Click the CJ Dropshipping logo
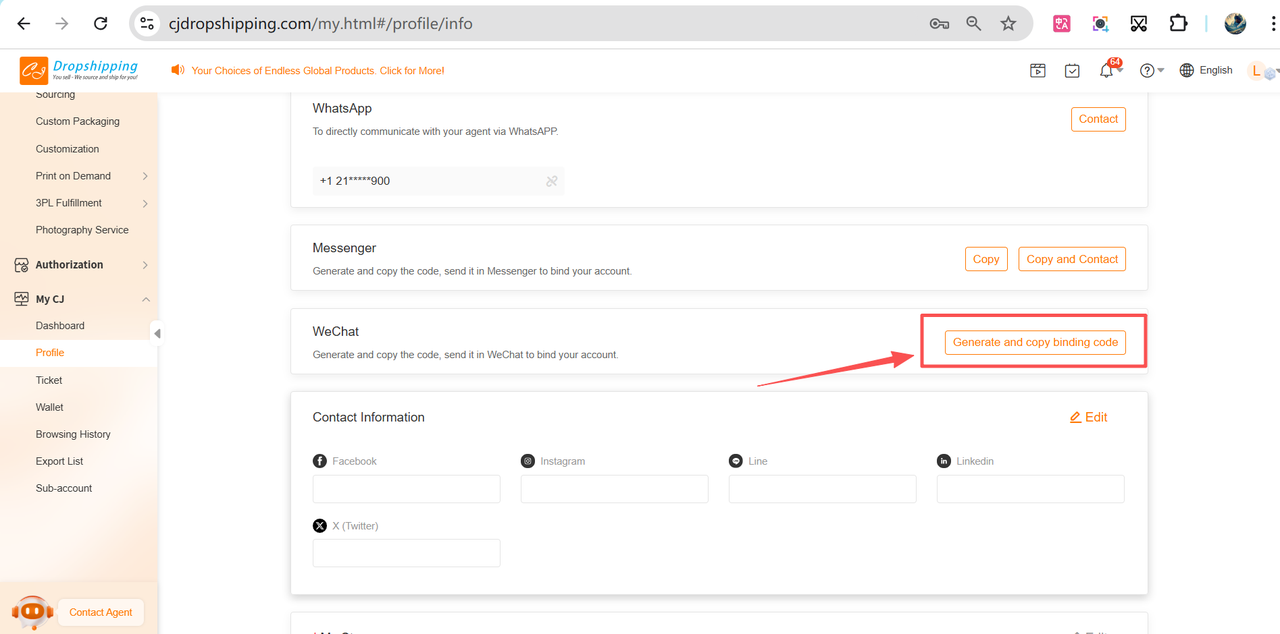This screenshot has height=634, width=1280. point(79,70)
